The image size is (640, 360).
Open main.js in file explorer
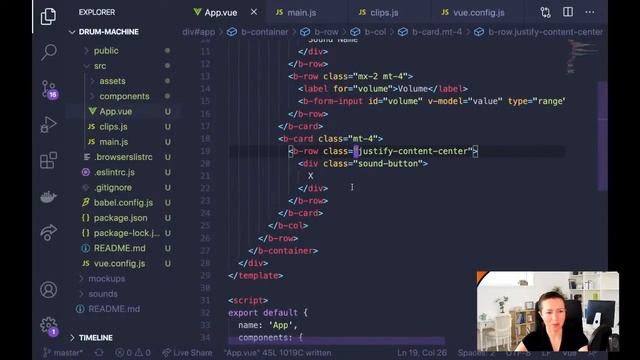pos(113,142)
